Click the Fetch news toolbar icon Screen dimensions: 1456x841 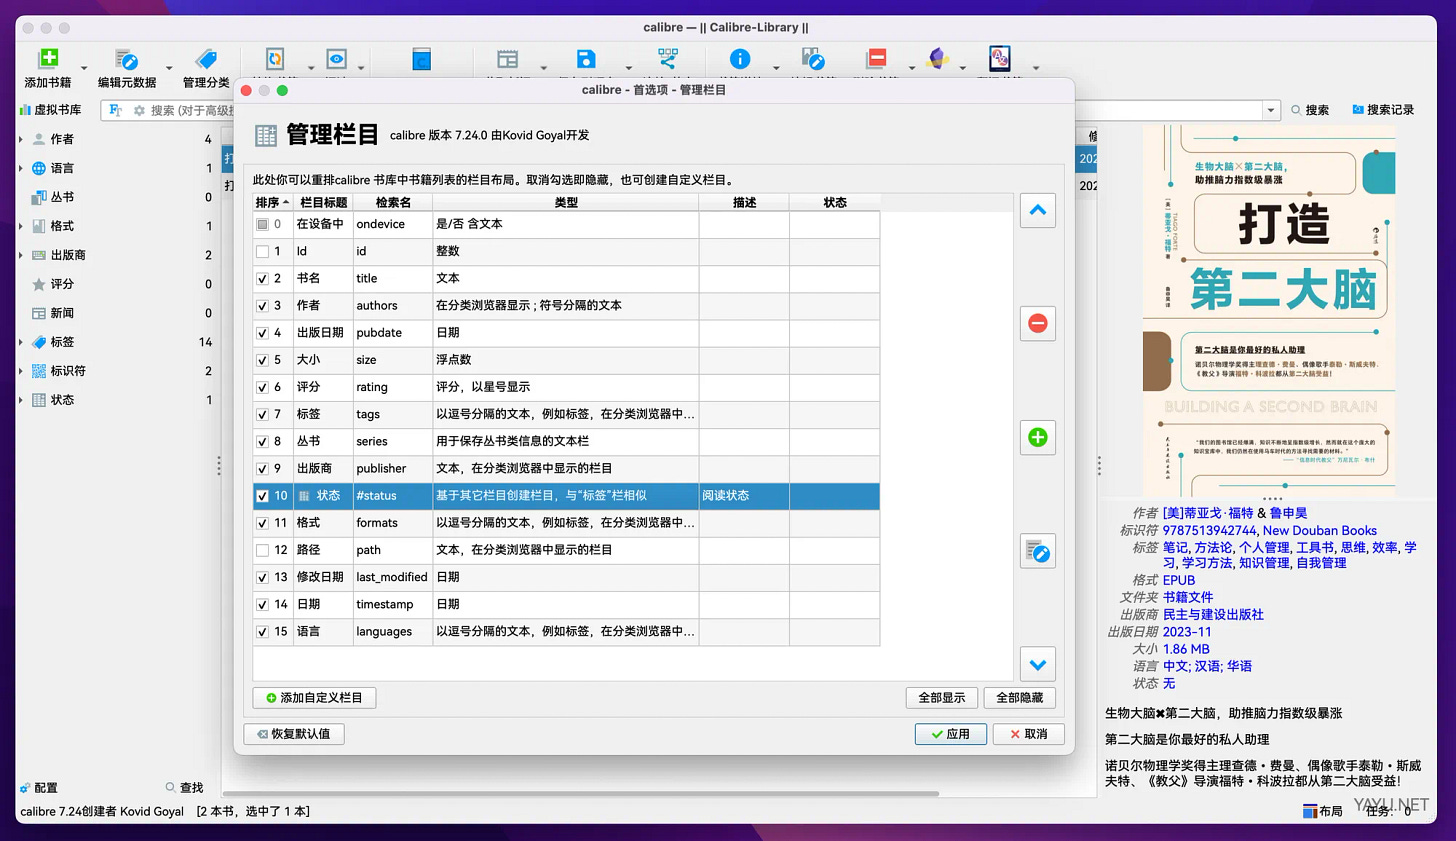[508, 59]
